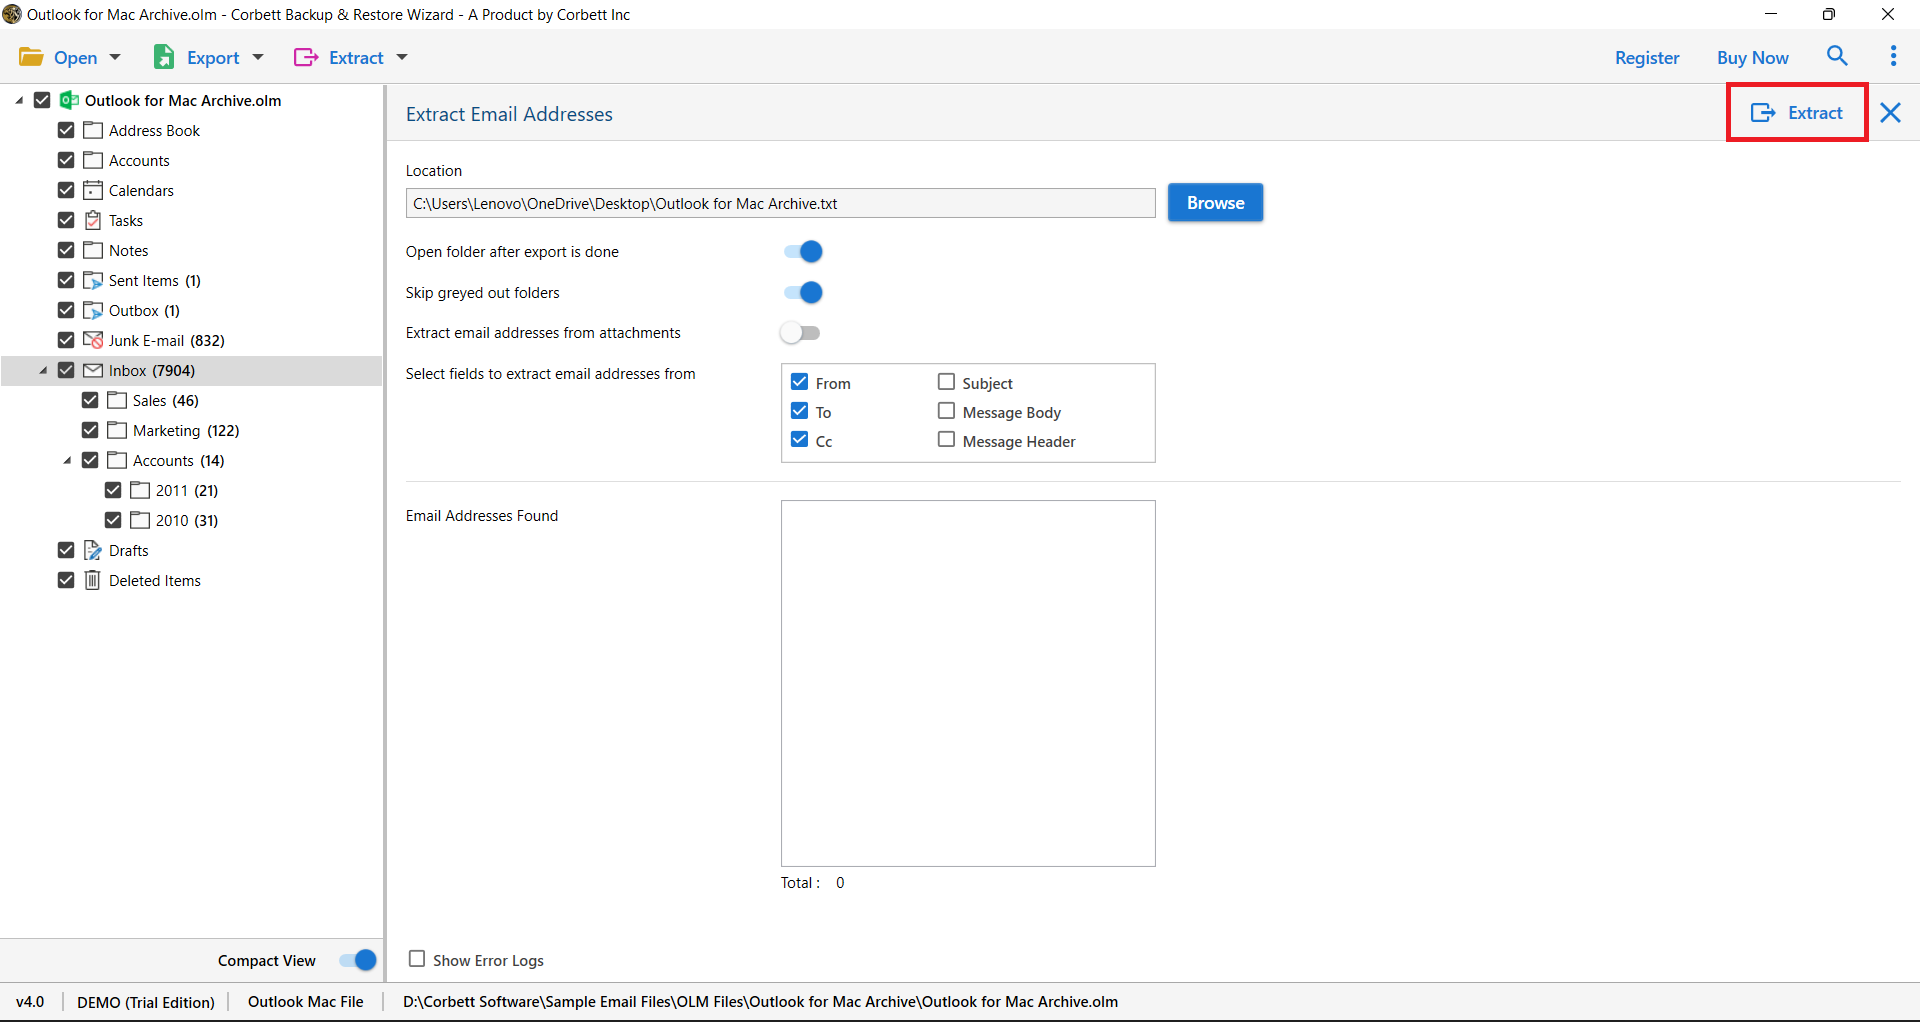Click the OLM file path in status bar

pos(760,1002)
